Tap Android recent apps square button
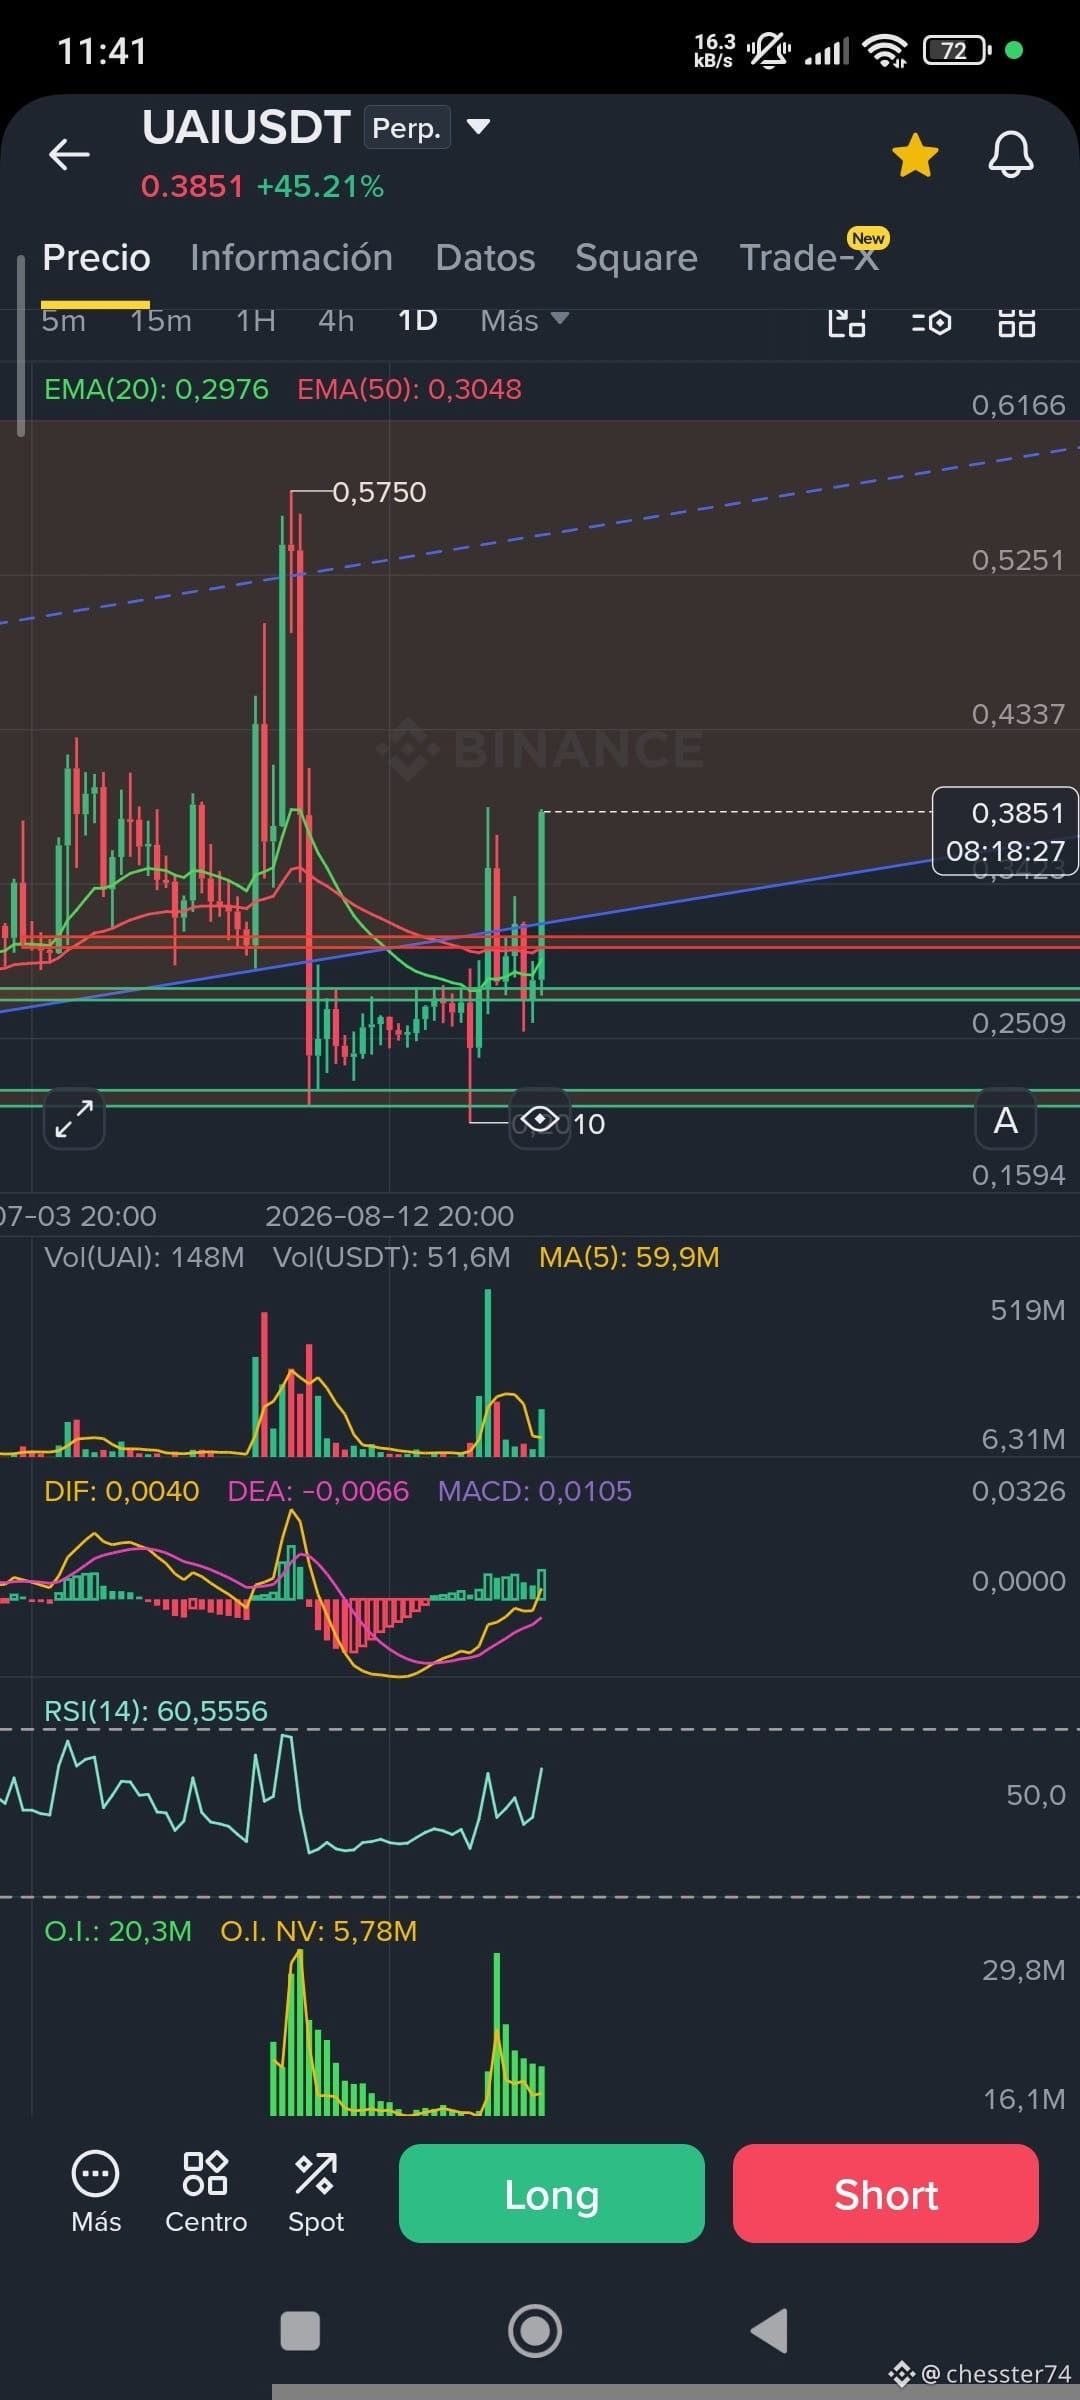The height and width of the screenshot is (2400, 1080). (300, 2331)
